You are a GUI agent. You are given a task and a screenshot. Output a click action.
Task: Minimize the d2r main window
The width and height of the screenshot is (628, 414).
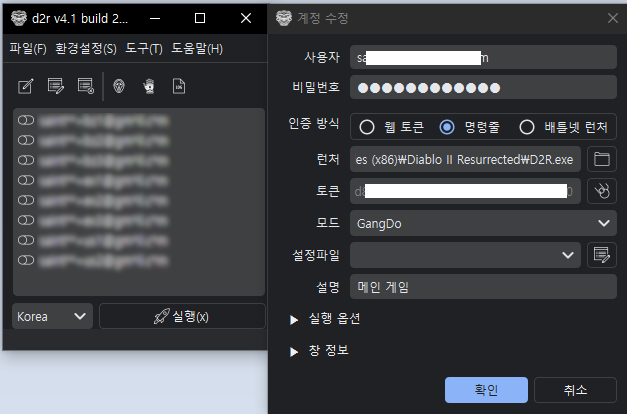pyautogui.click(x=155, y=18)
